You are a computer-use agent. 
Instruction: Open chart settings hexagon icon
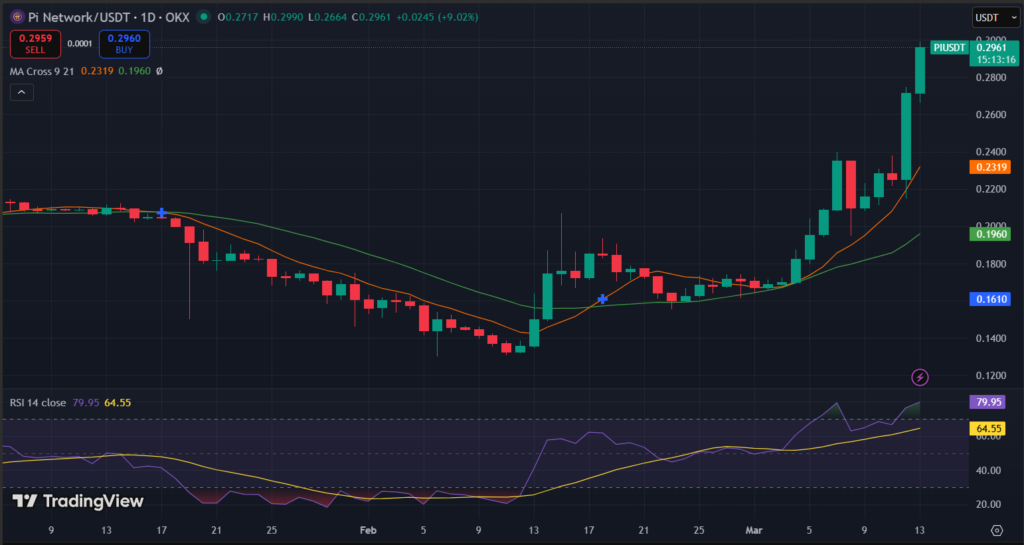[x=996, y=530]
